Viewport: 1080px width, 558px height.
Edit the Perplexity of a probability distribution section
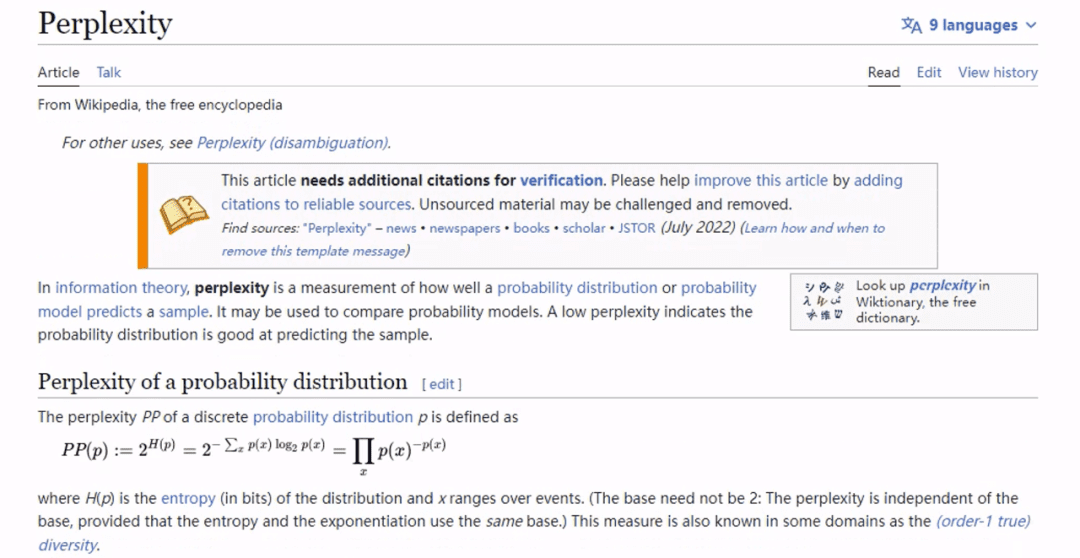442,384
